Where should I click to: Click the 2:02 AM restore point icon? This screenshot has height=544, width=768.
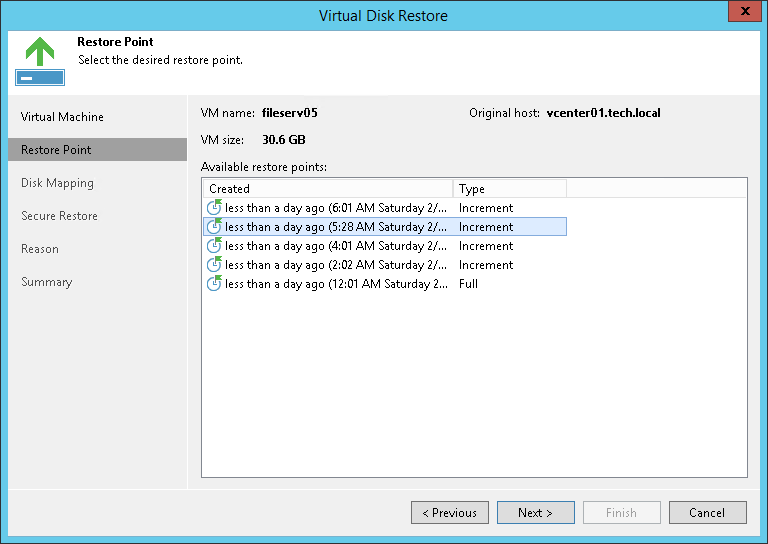point(214,265)
